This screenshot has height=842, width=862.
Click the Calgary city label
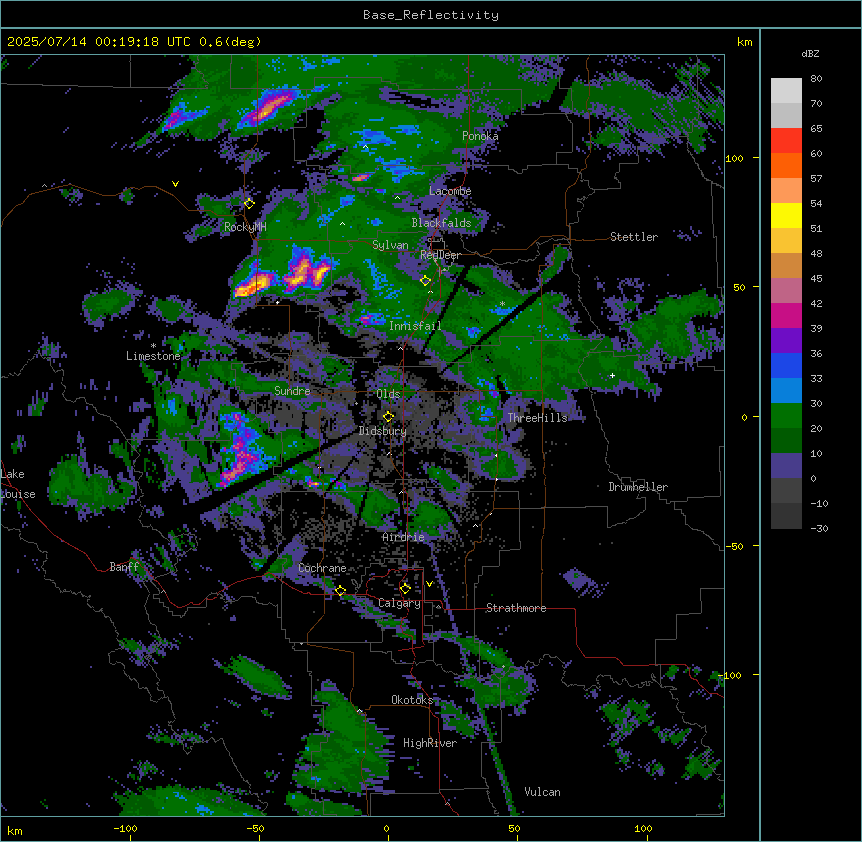tap(400, 603)
